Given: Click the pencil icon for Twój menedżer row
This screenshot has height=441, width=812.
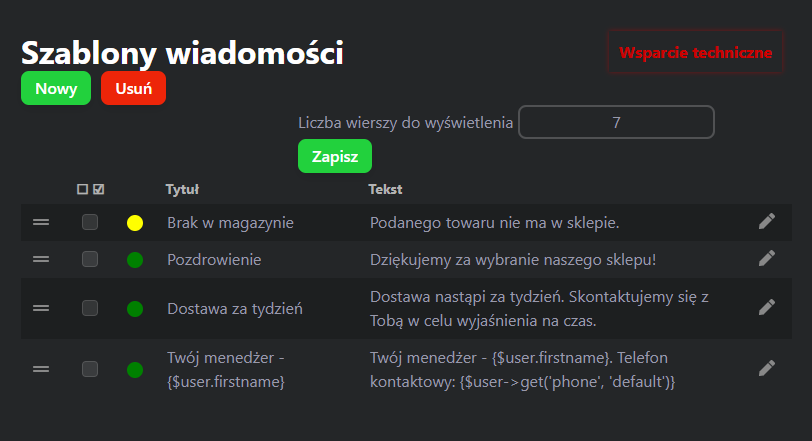Looking at the screenshot, I should (767, 368).
